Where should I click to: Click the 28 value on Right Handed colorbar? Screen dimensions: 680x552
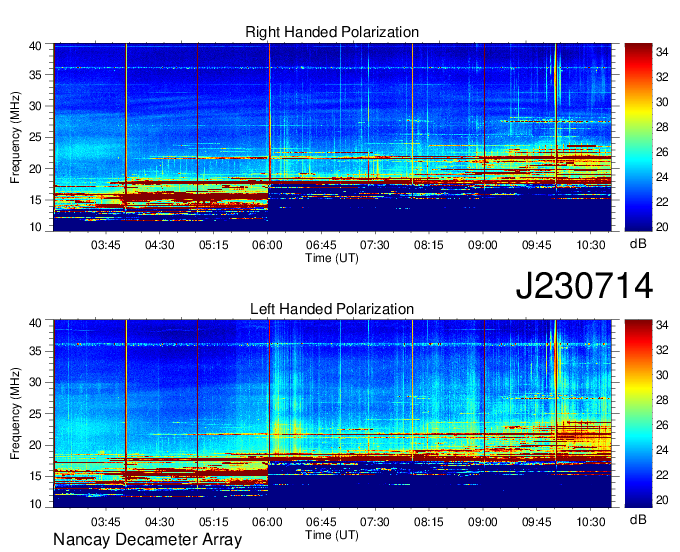click(x=662, y=127)
